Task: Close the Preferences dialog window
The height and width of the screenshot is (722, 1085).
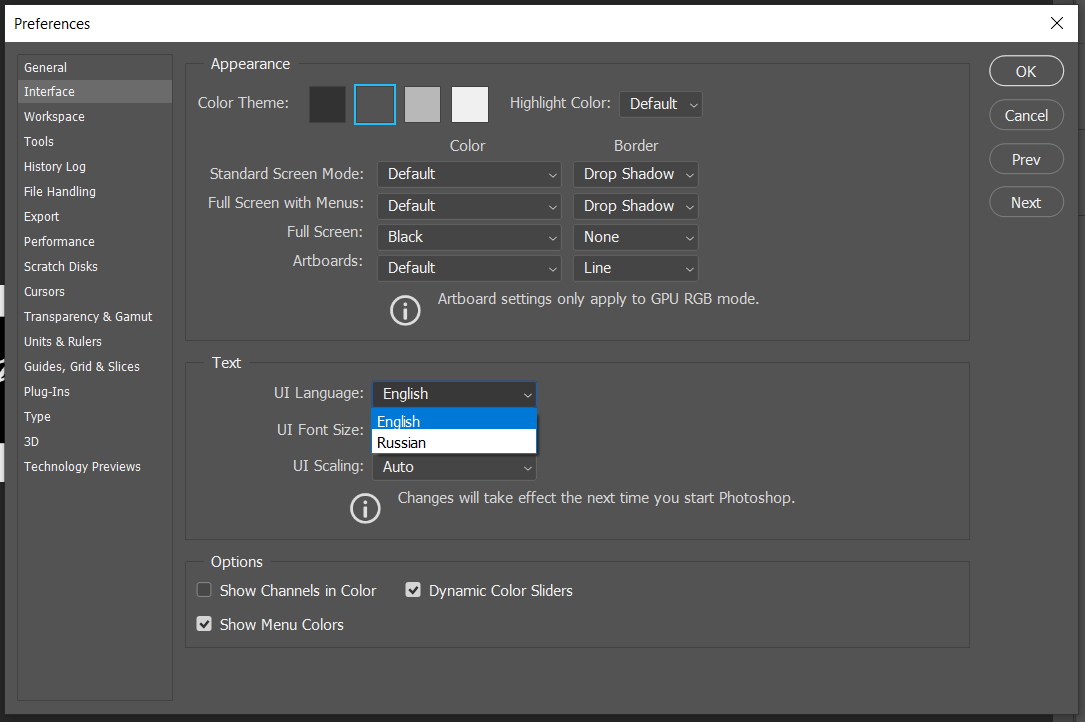Action: coord(1057,22)
